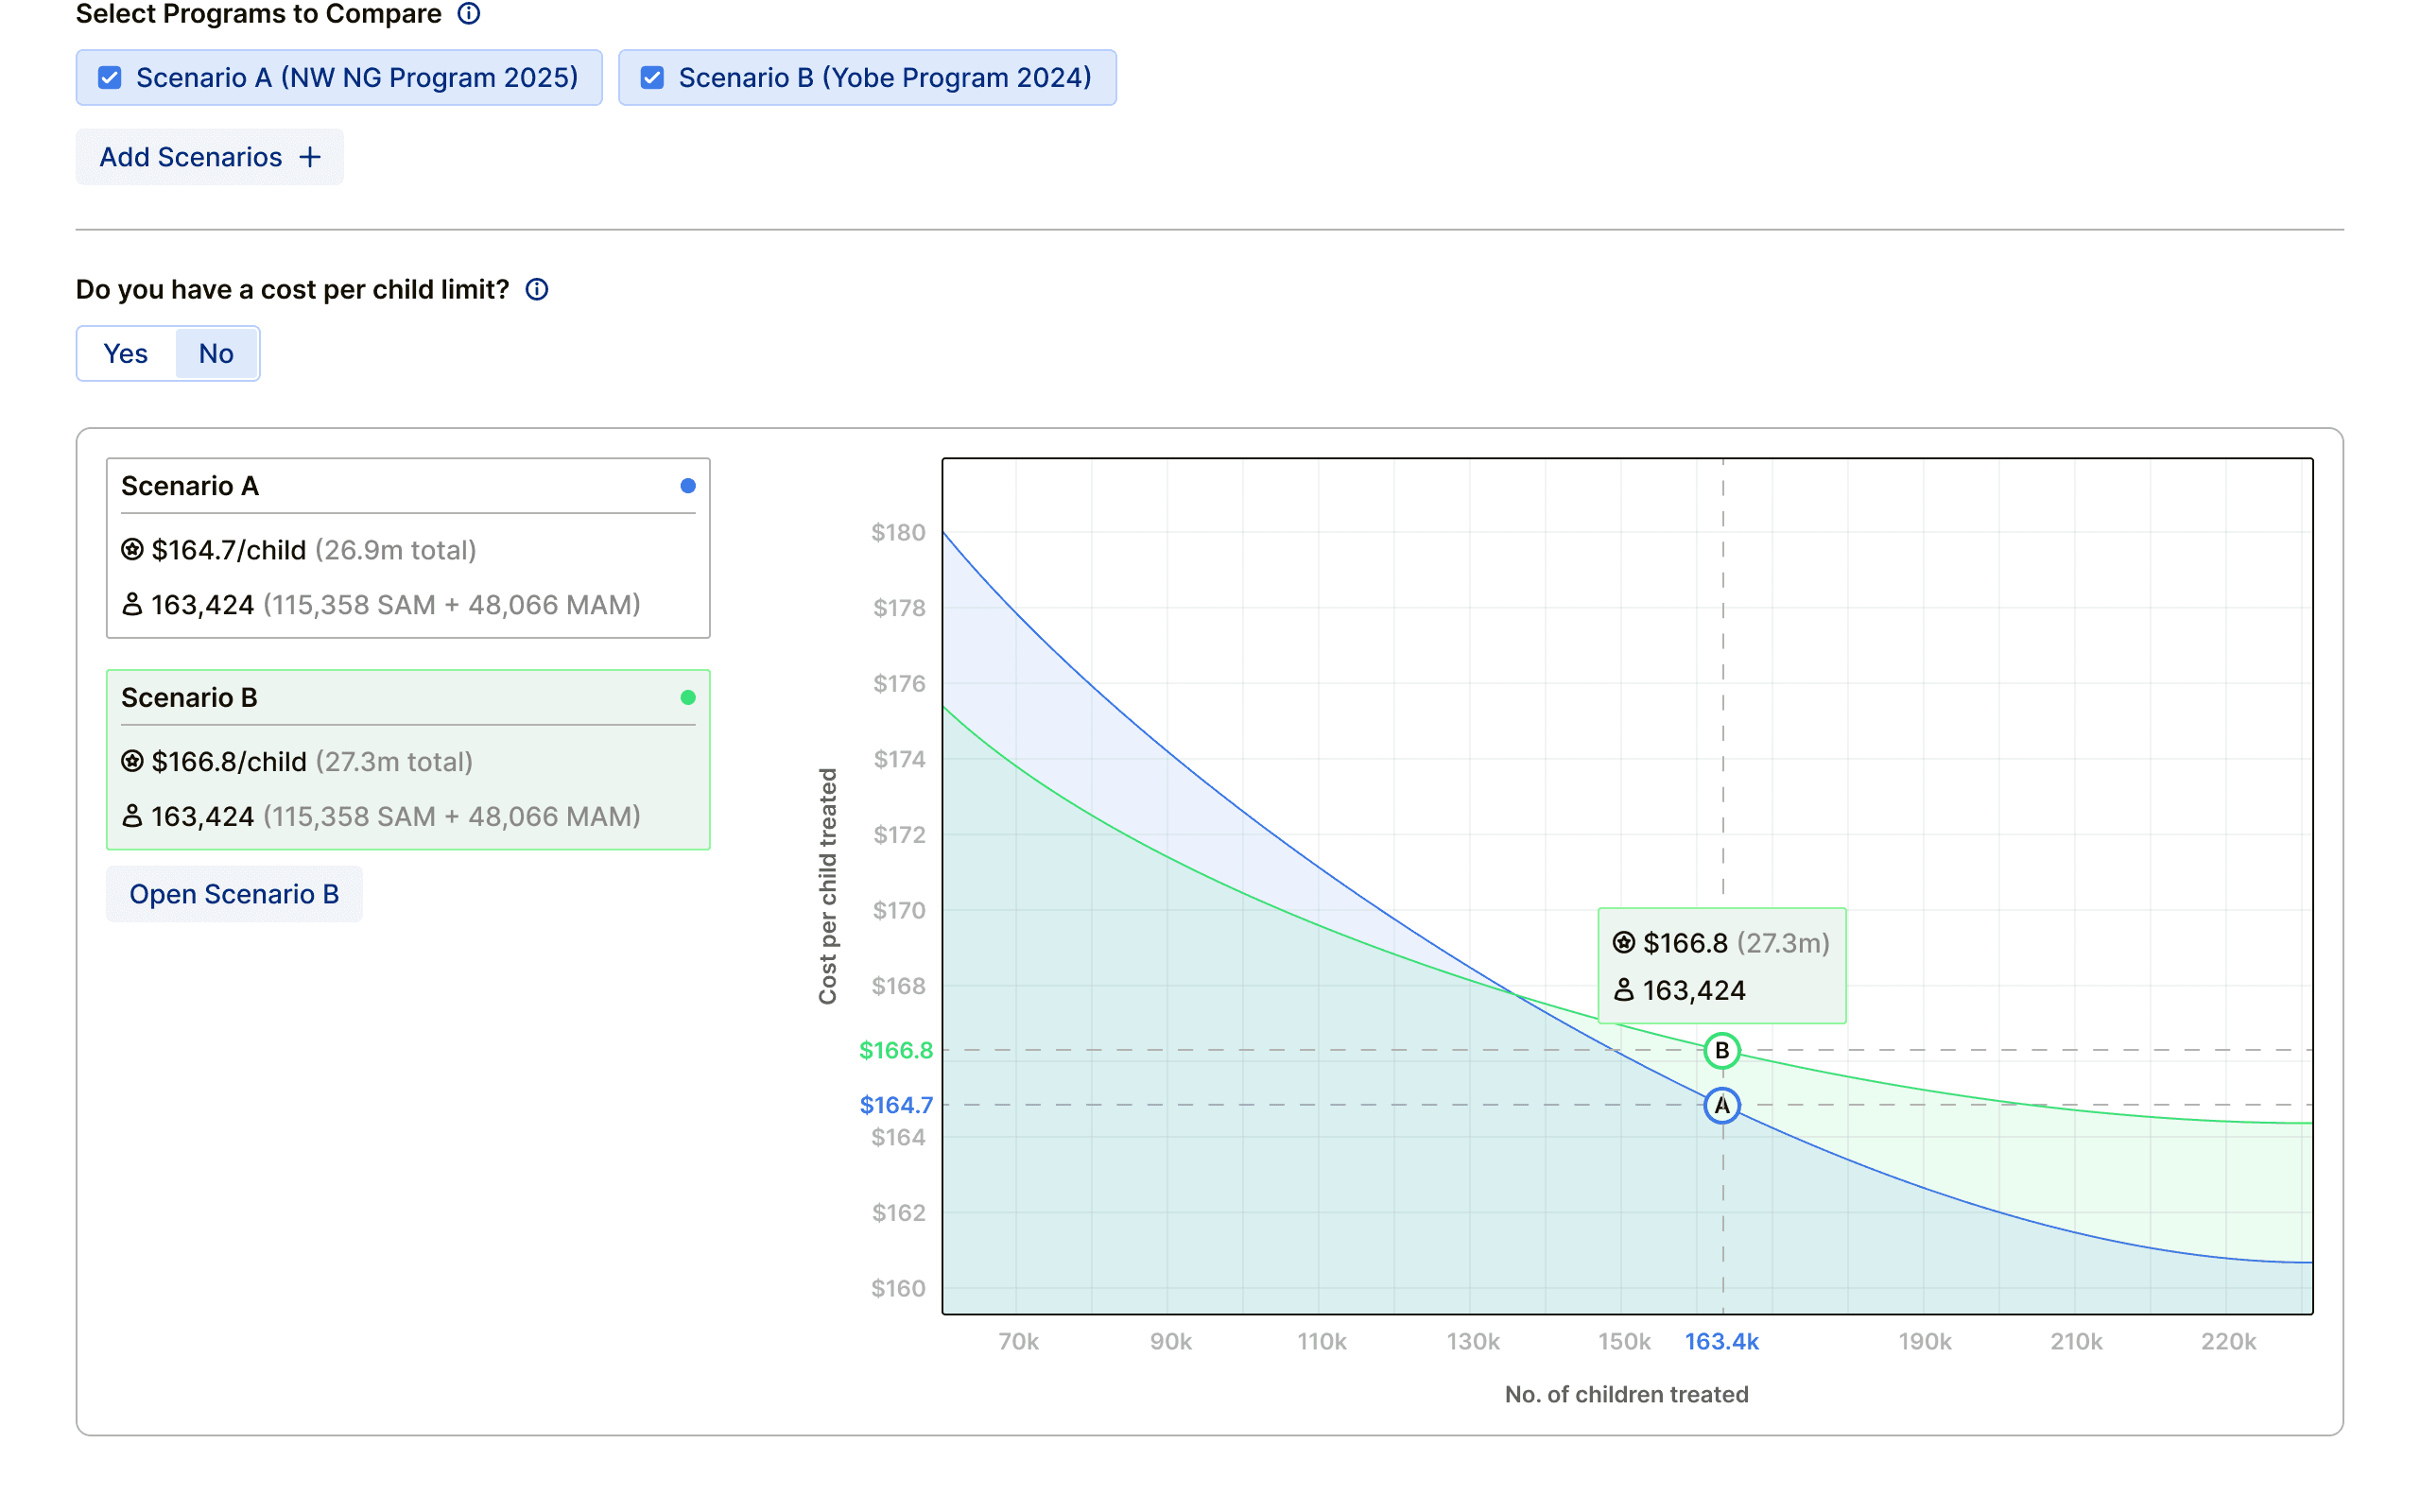Image resolution: width=2420 pixels, height=1512 pixels.
Task: Open Scenario B
Action: pyautogui.click(x=234, y=894)
